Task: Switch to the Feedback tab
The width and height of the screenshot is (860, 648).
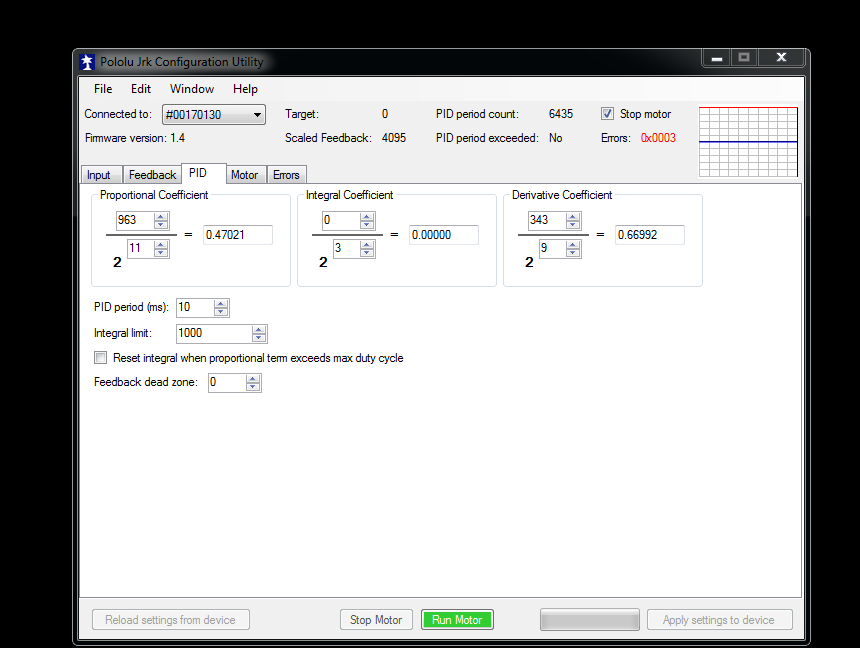Action: pyautogui.click(x=152, y=175)
